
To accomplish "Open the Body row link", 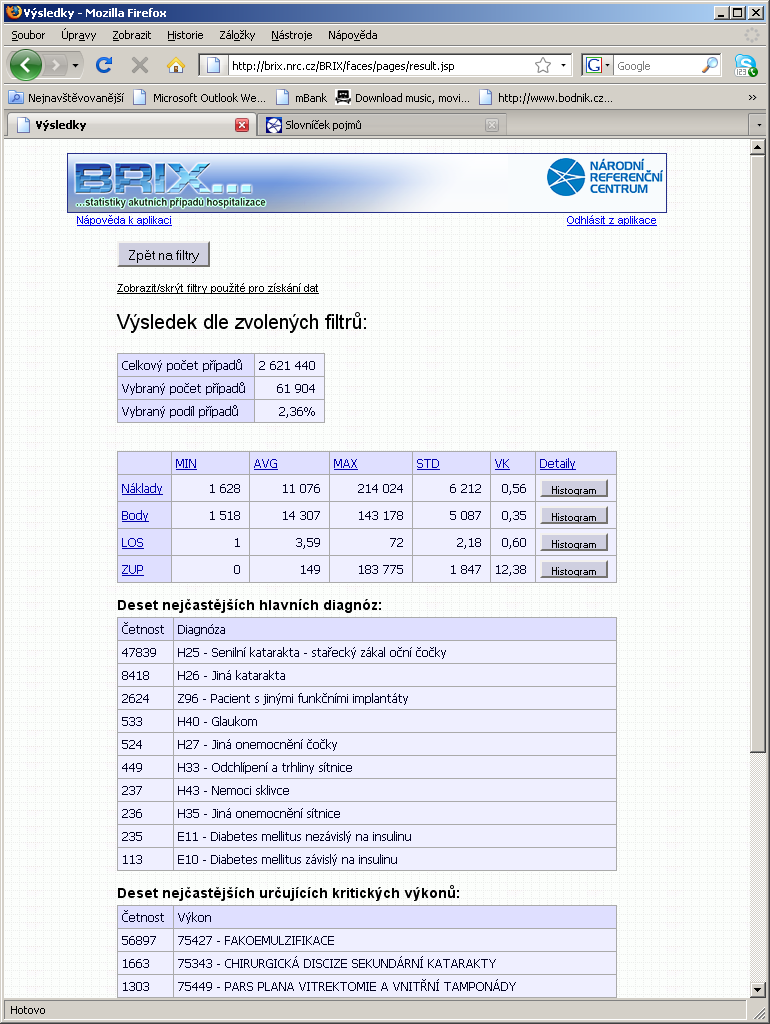I will [135, 516].
